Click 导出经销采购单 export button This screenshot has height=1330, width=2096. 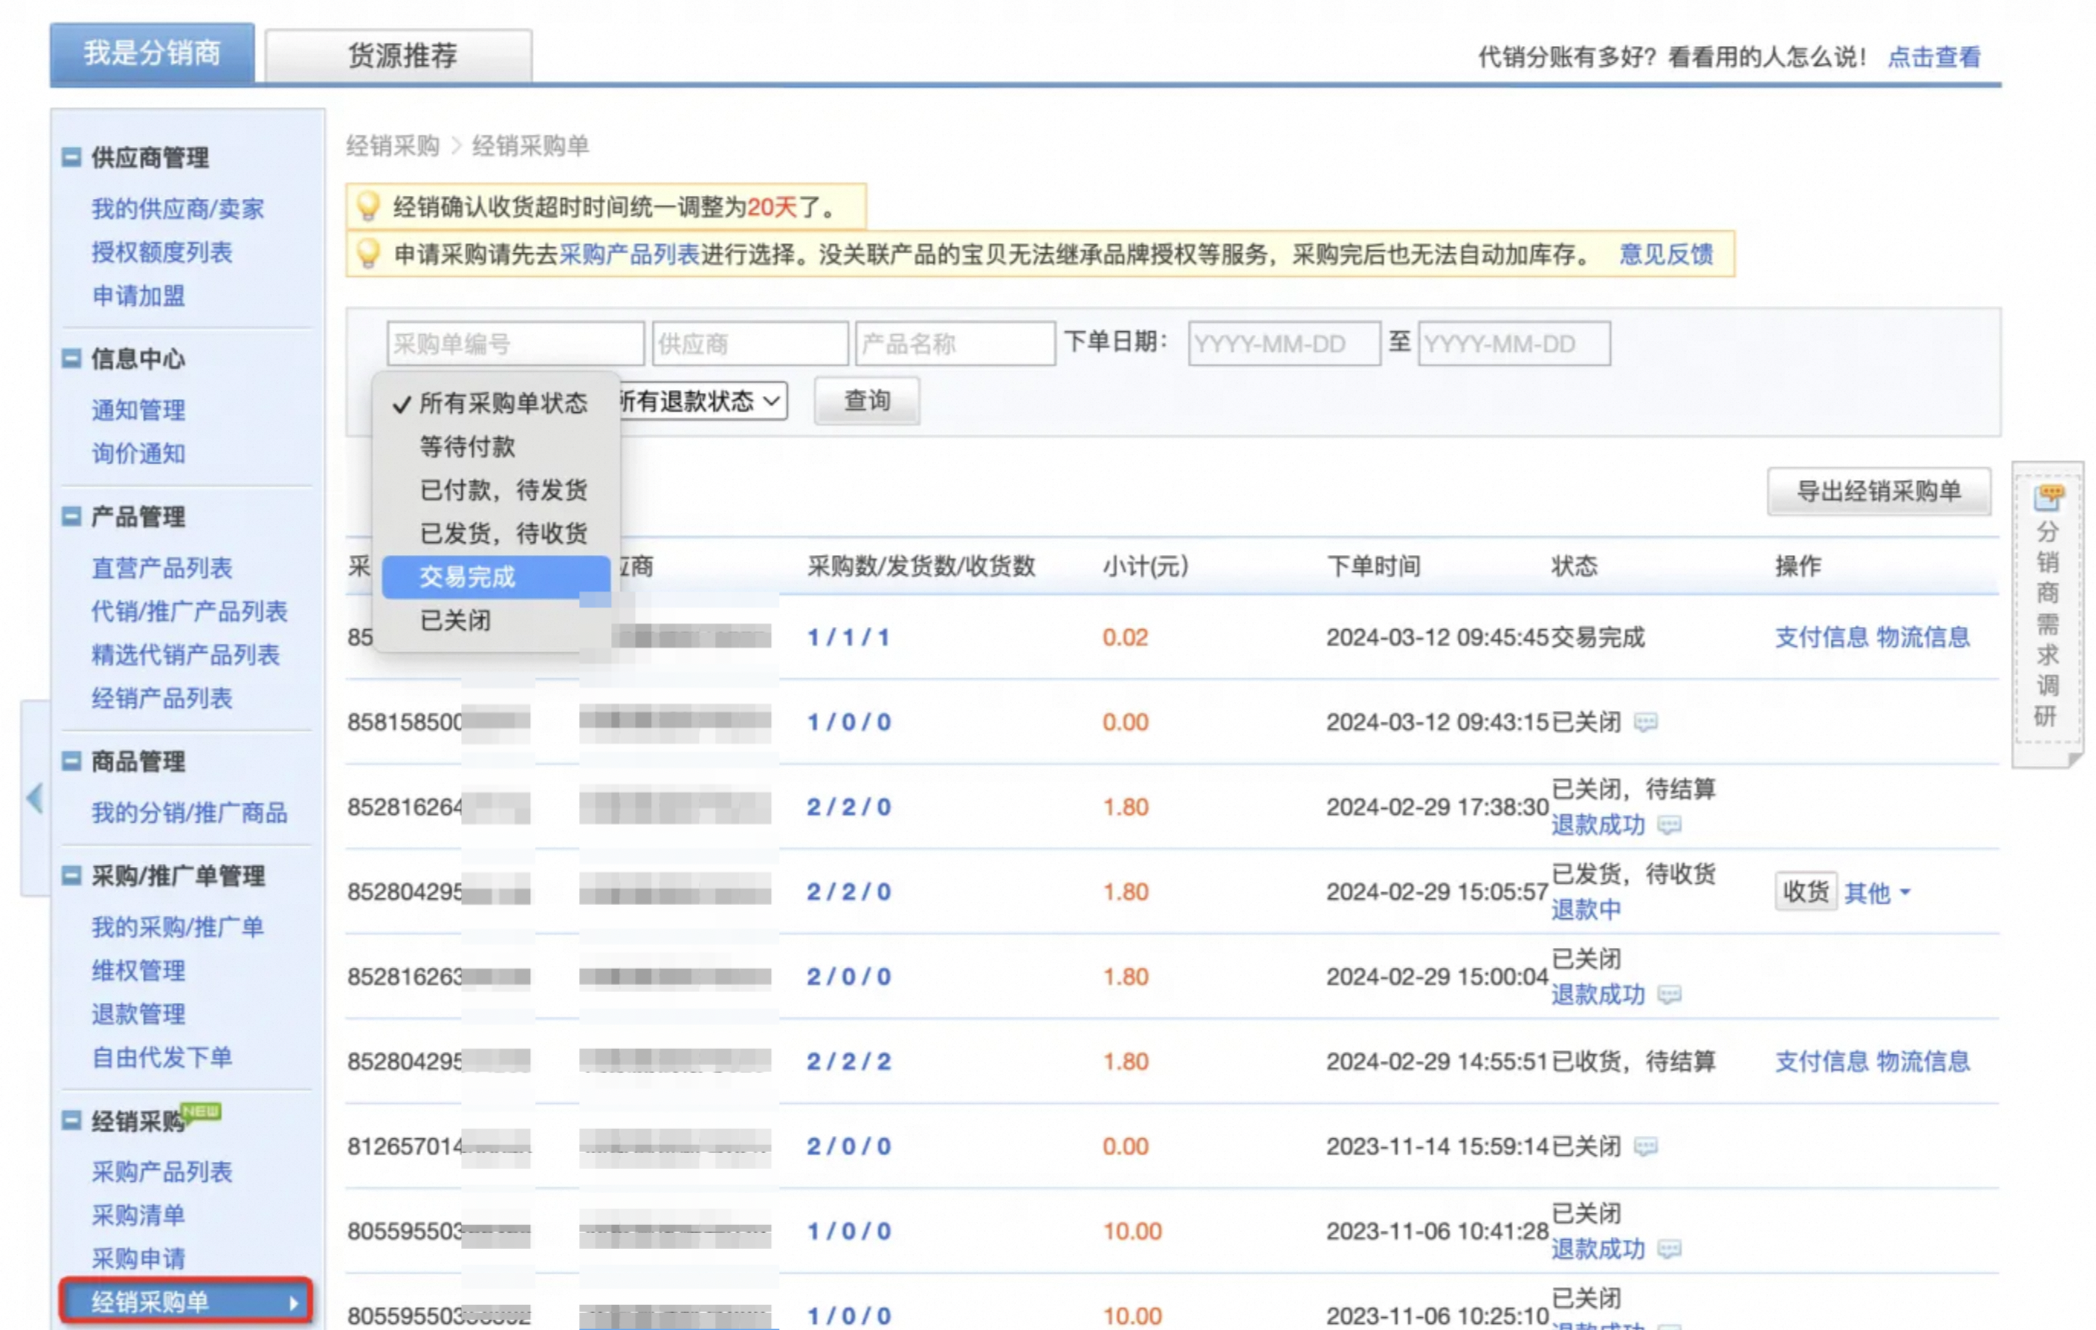[1879, 491]
